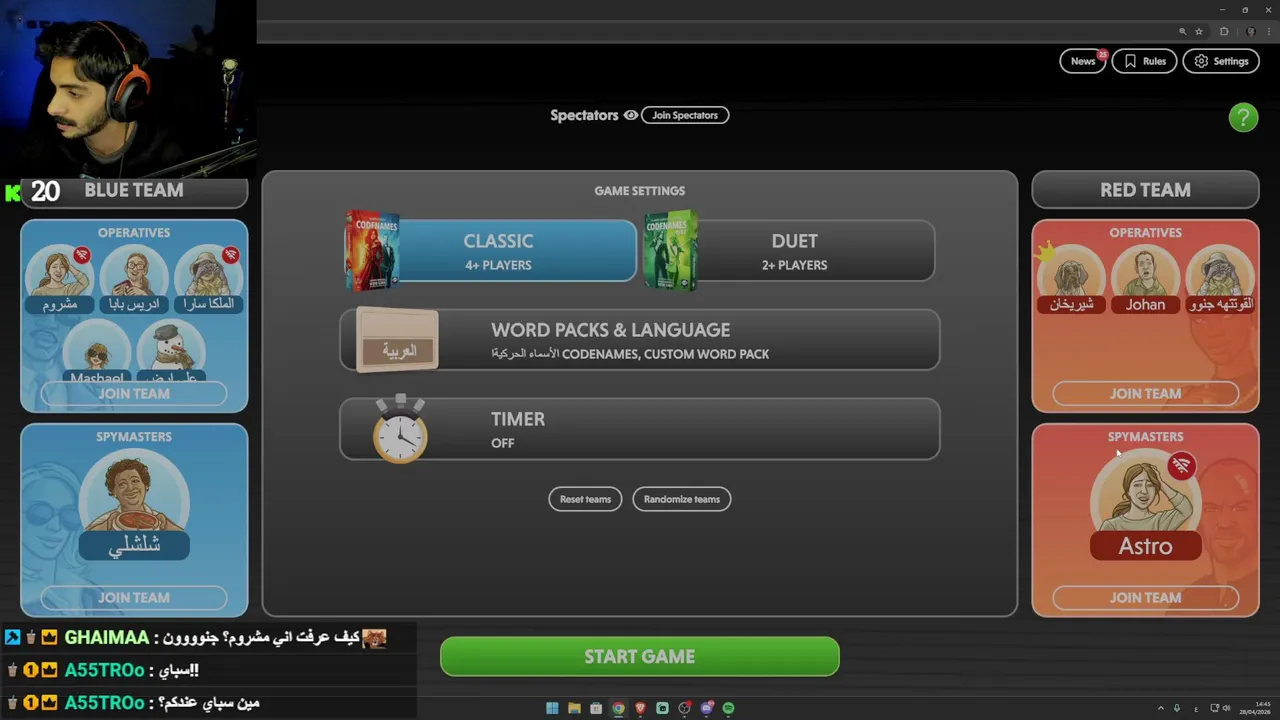Open the green help question mark
This screenshot has height=720, width=1280.
pyautogui.click(x=1243, y=118)
